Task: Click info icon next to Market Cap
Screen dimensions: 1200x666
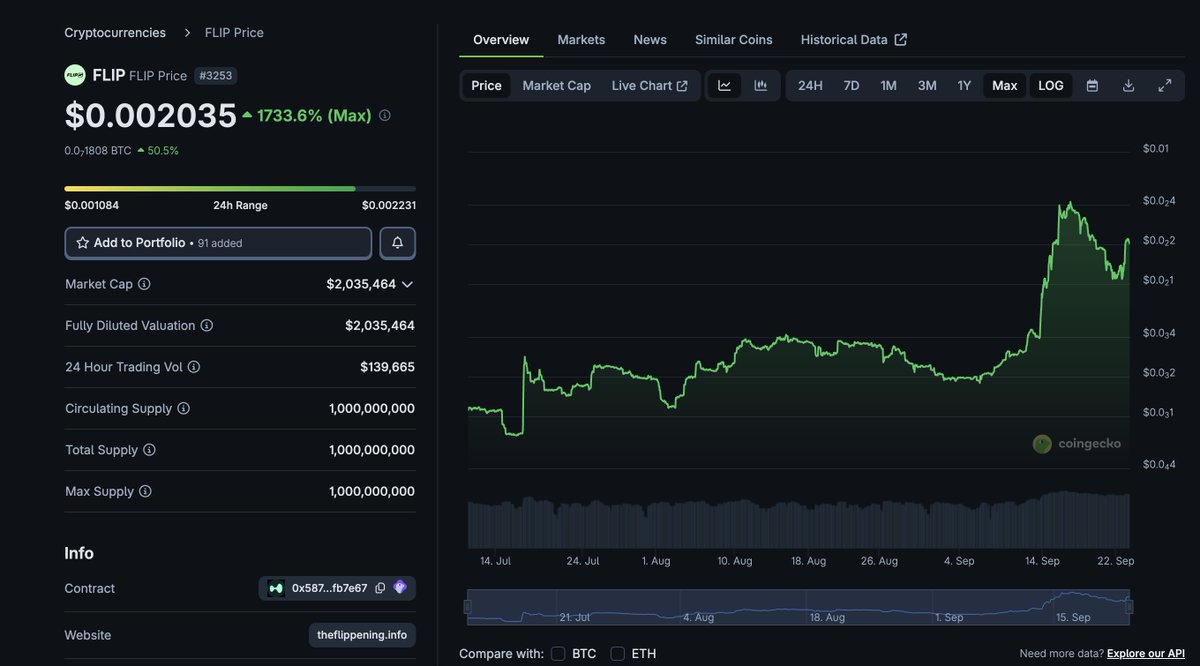Action: coord(144,284)
